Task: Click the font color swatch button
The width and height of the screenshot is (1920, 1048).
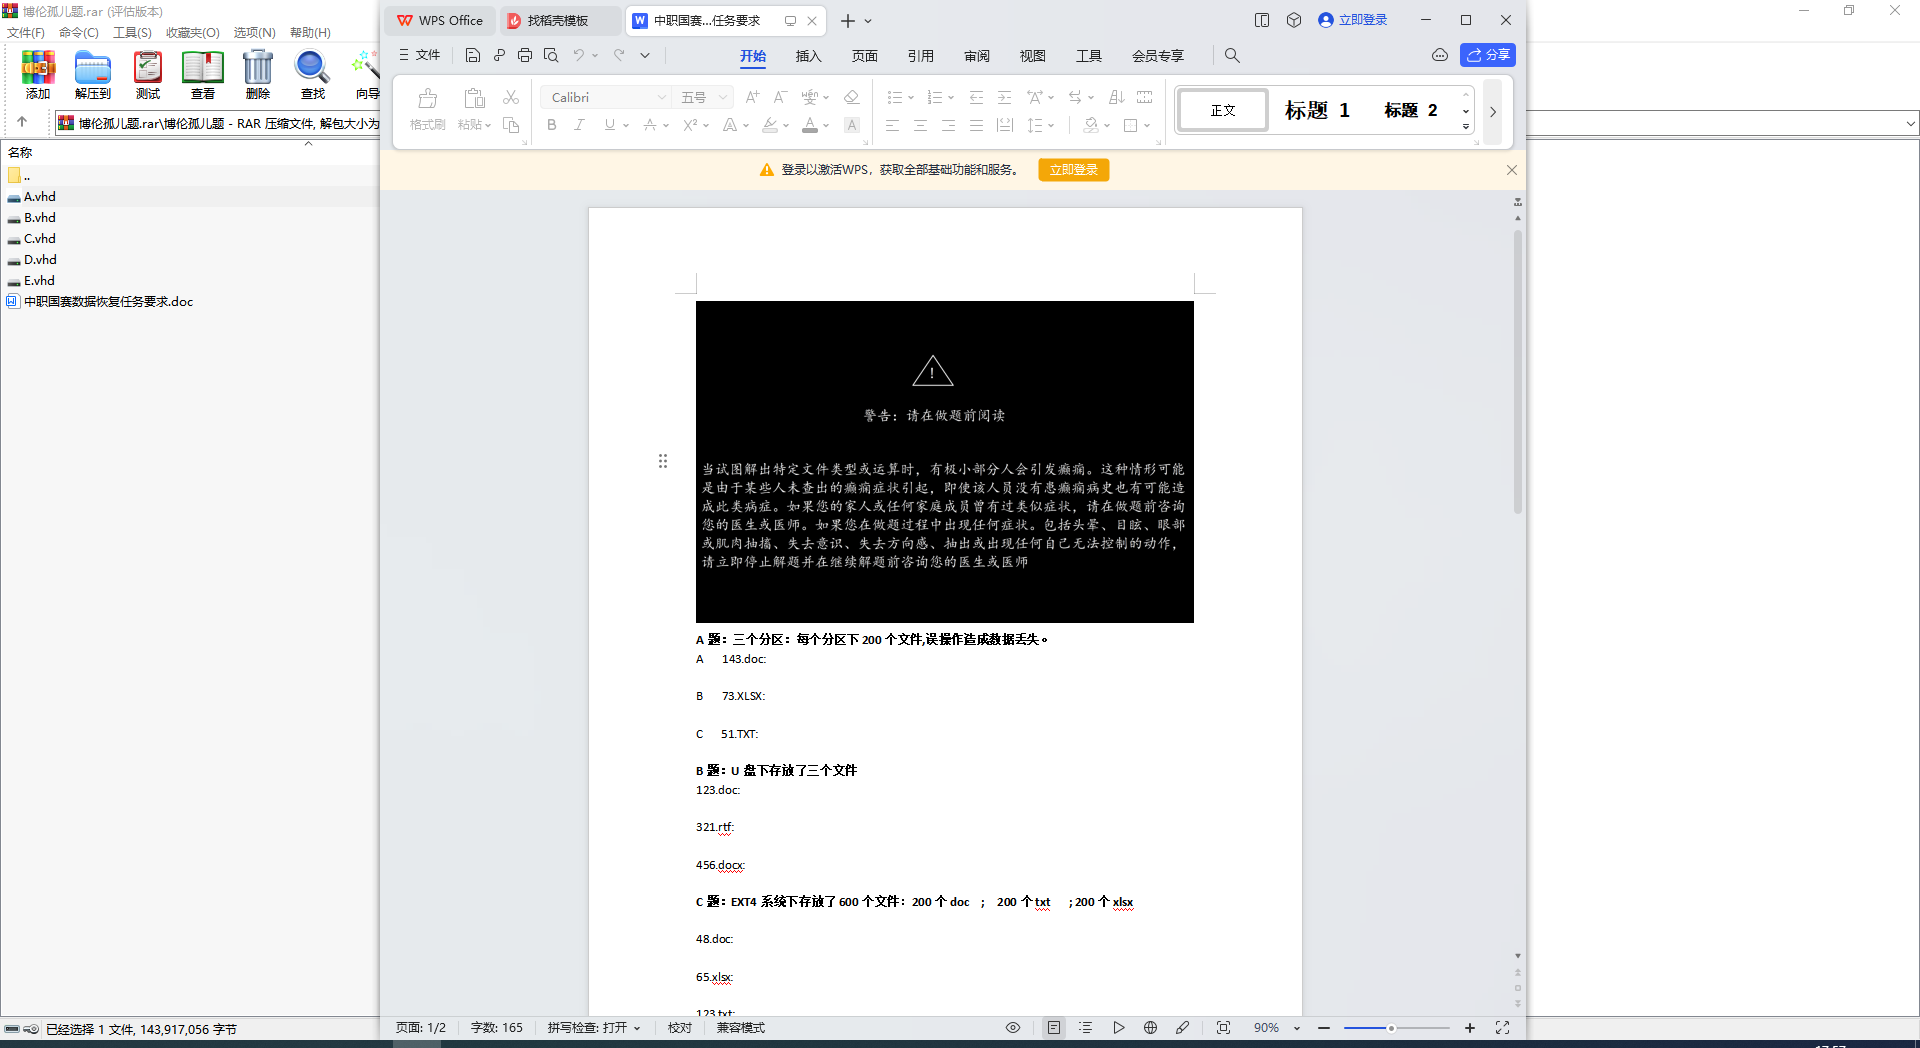Action: (810, 125)
